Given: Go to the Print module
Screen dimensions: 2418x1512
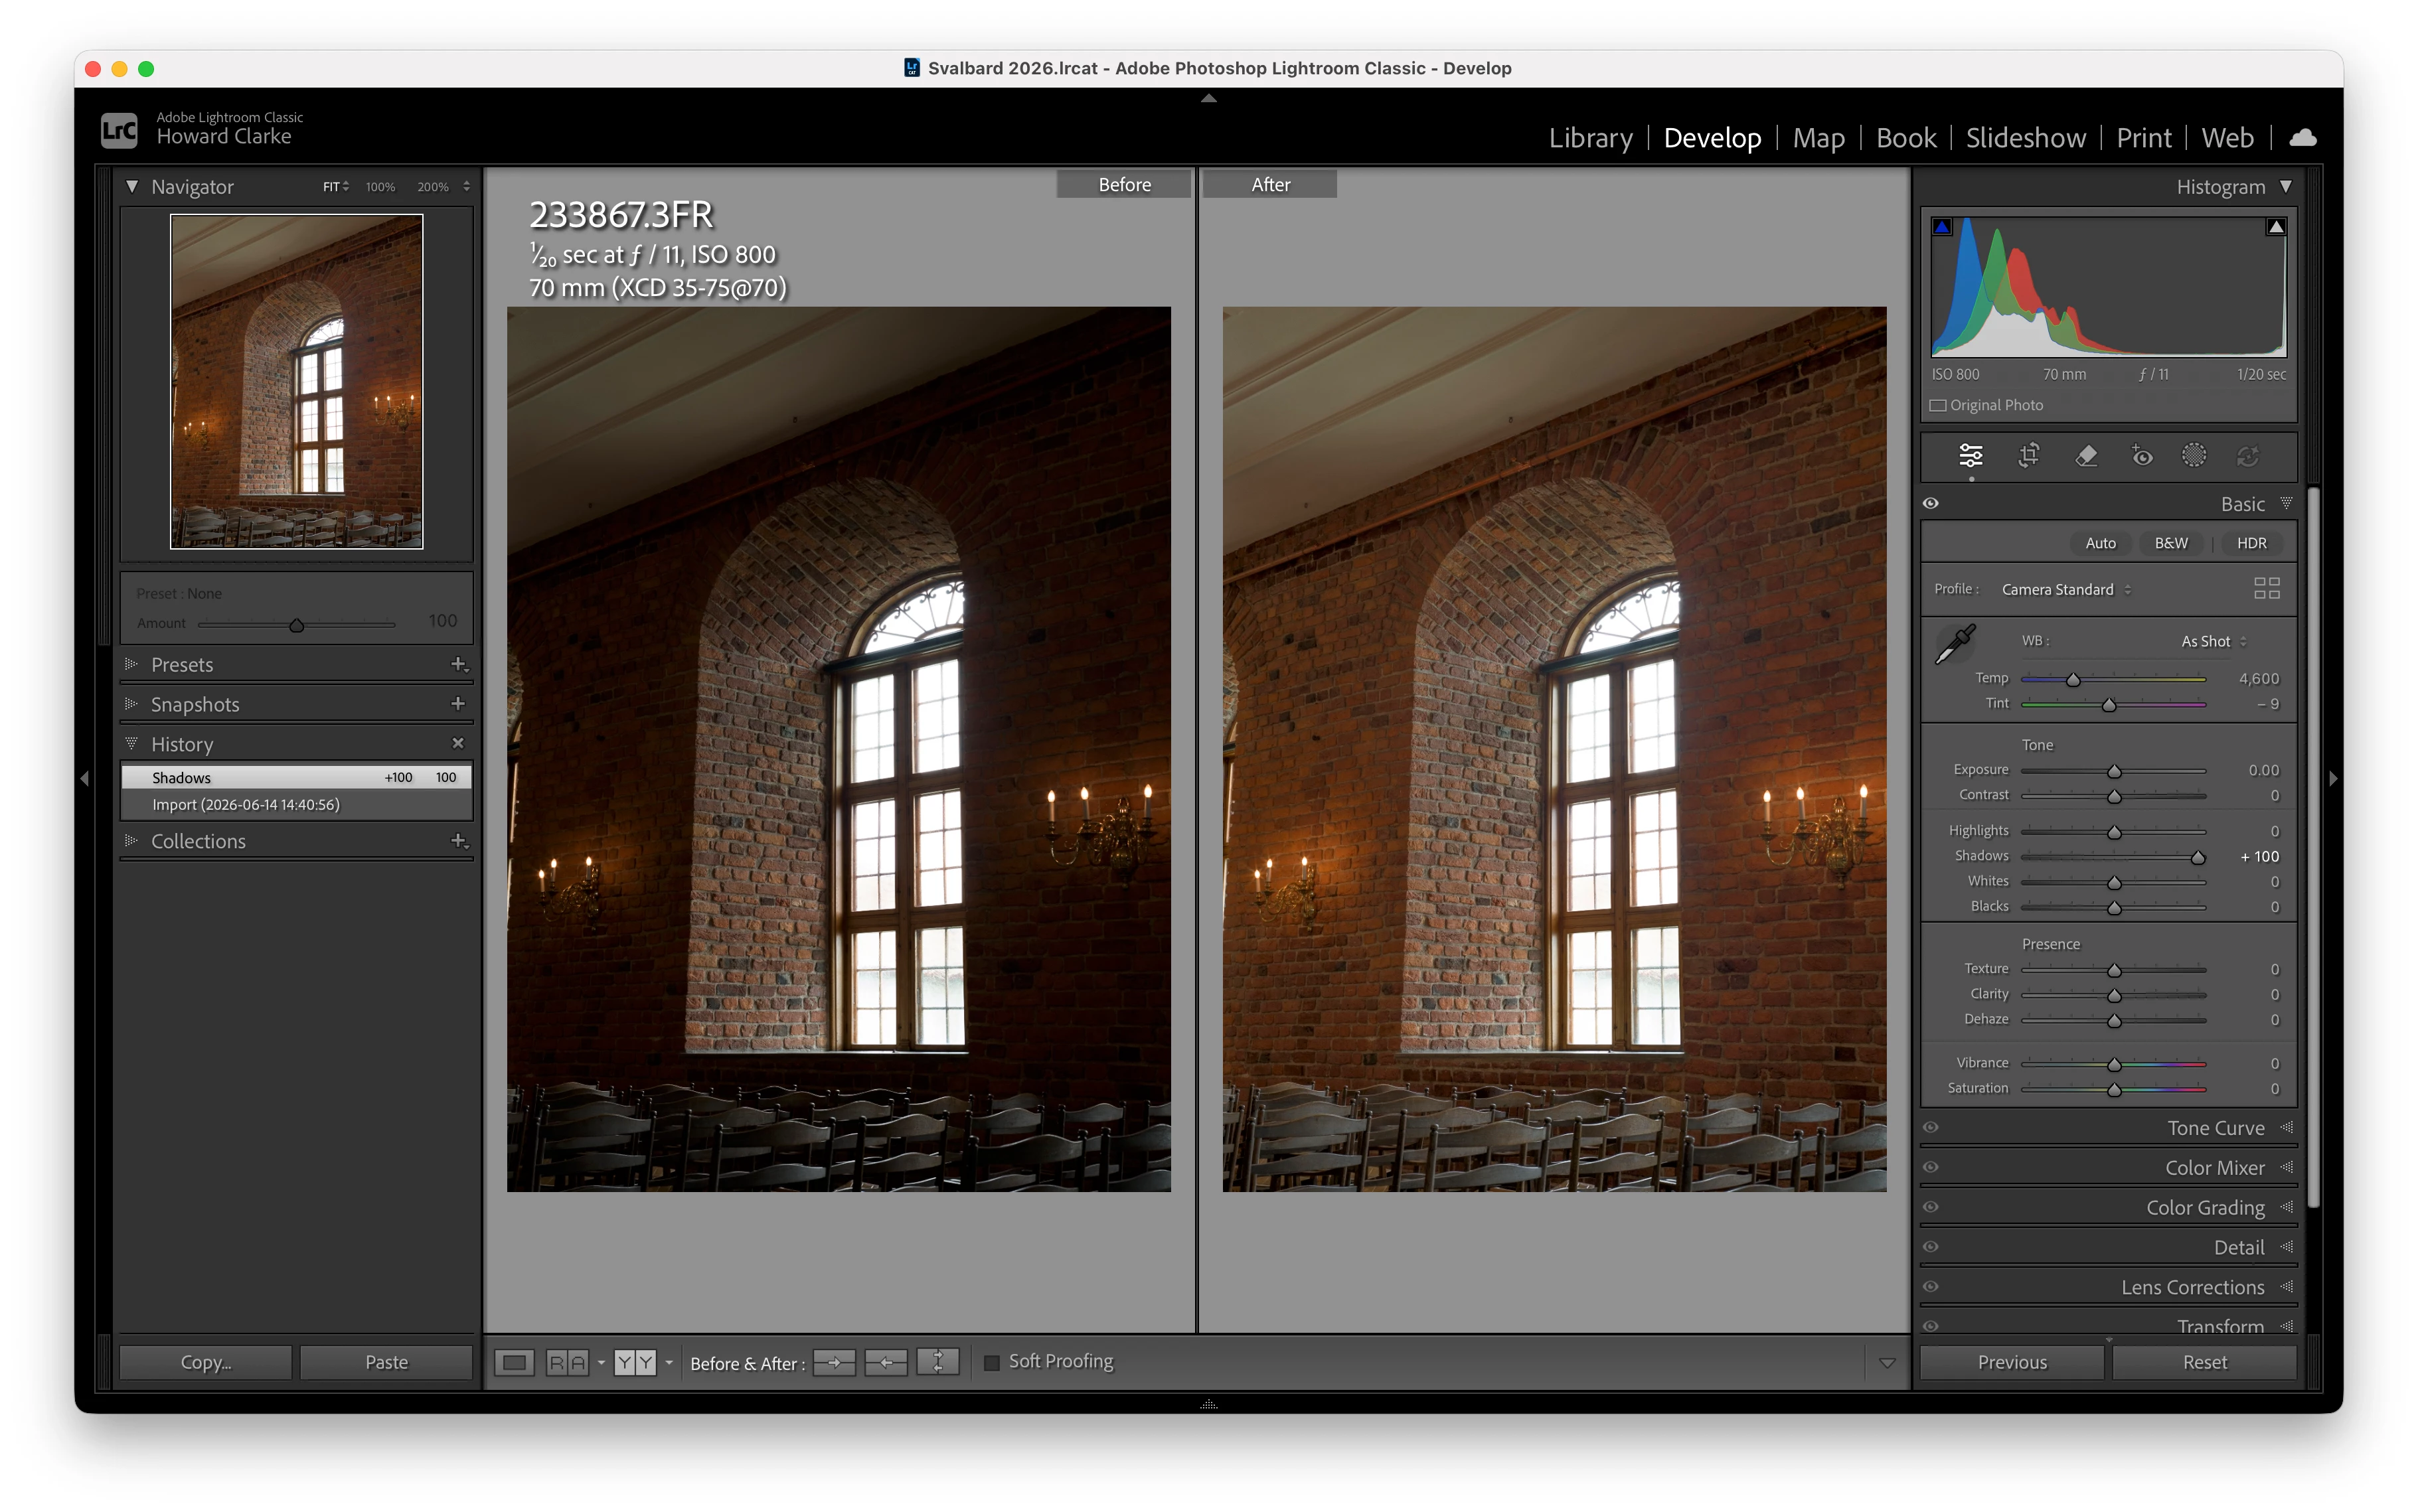Looking at the screenshot, I should click(2143, 138).
